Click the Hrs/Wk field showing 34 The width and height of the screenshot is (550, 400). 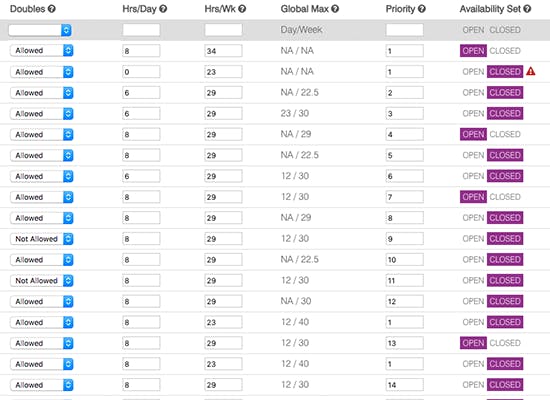(223, 51)
